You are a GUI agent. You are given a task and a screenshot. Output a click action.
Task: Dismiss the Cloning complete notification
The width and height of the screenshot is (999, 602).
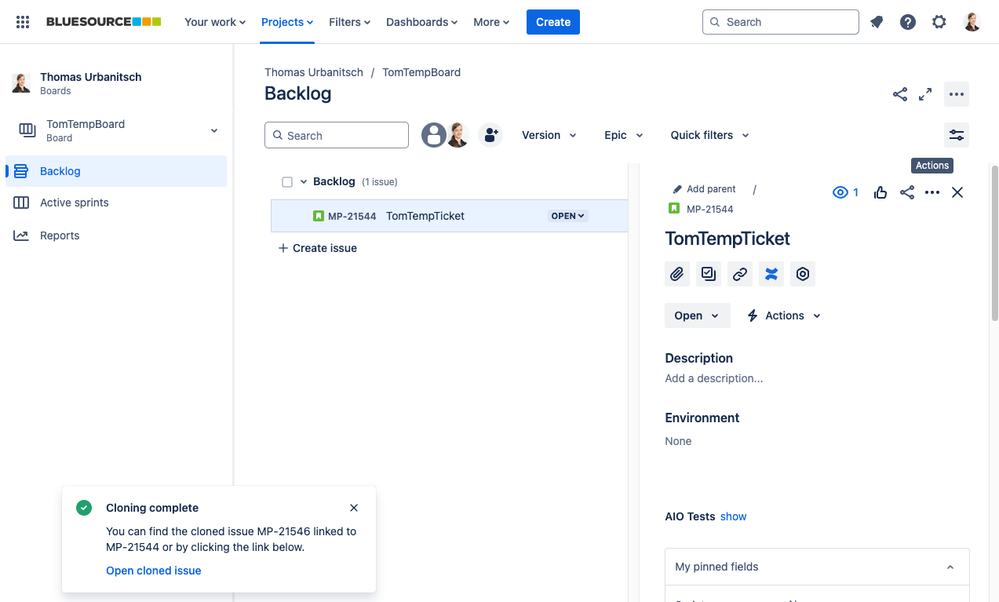coord(354,508)
